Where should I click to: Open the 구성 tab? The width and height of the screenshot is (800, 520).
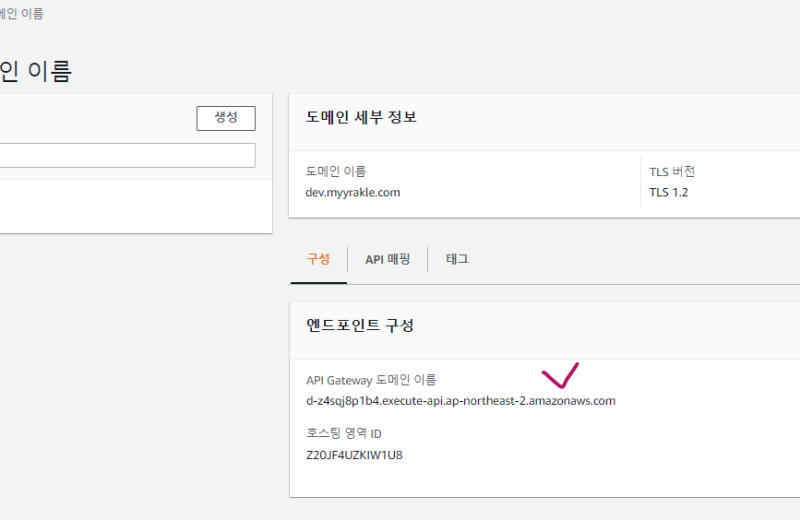(x=318, y=259)
